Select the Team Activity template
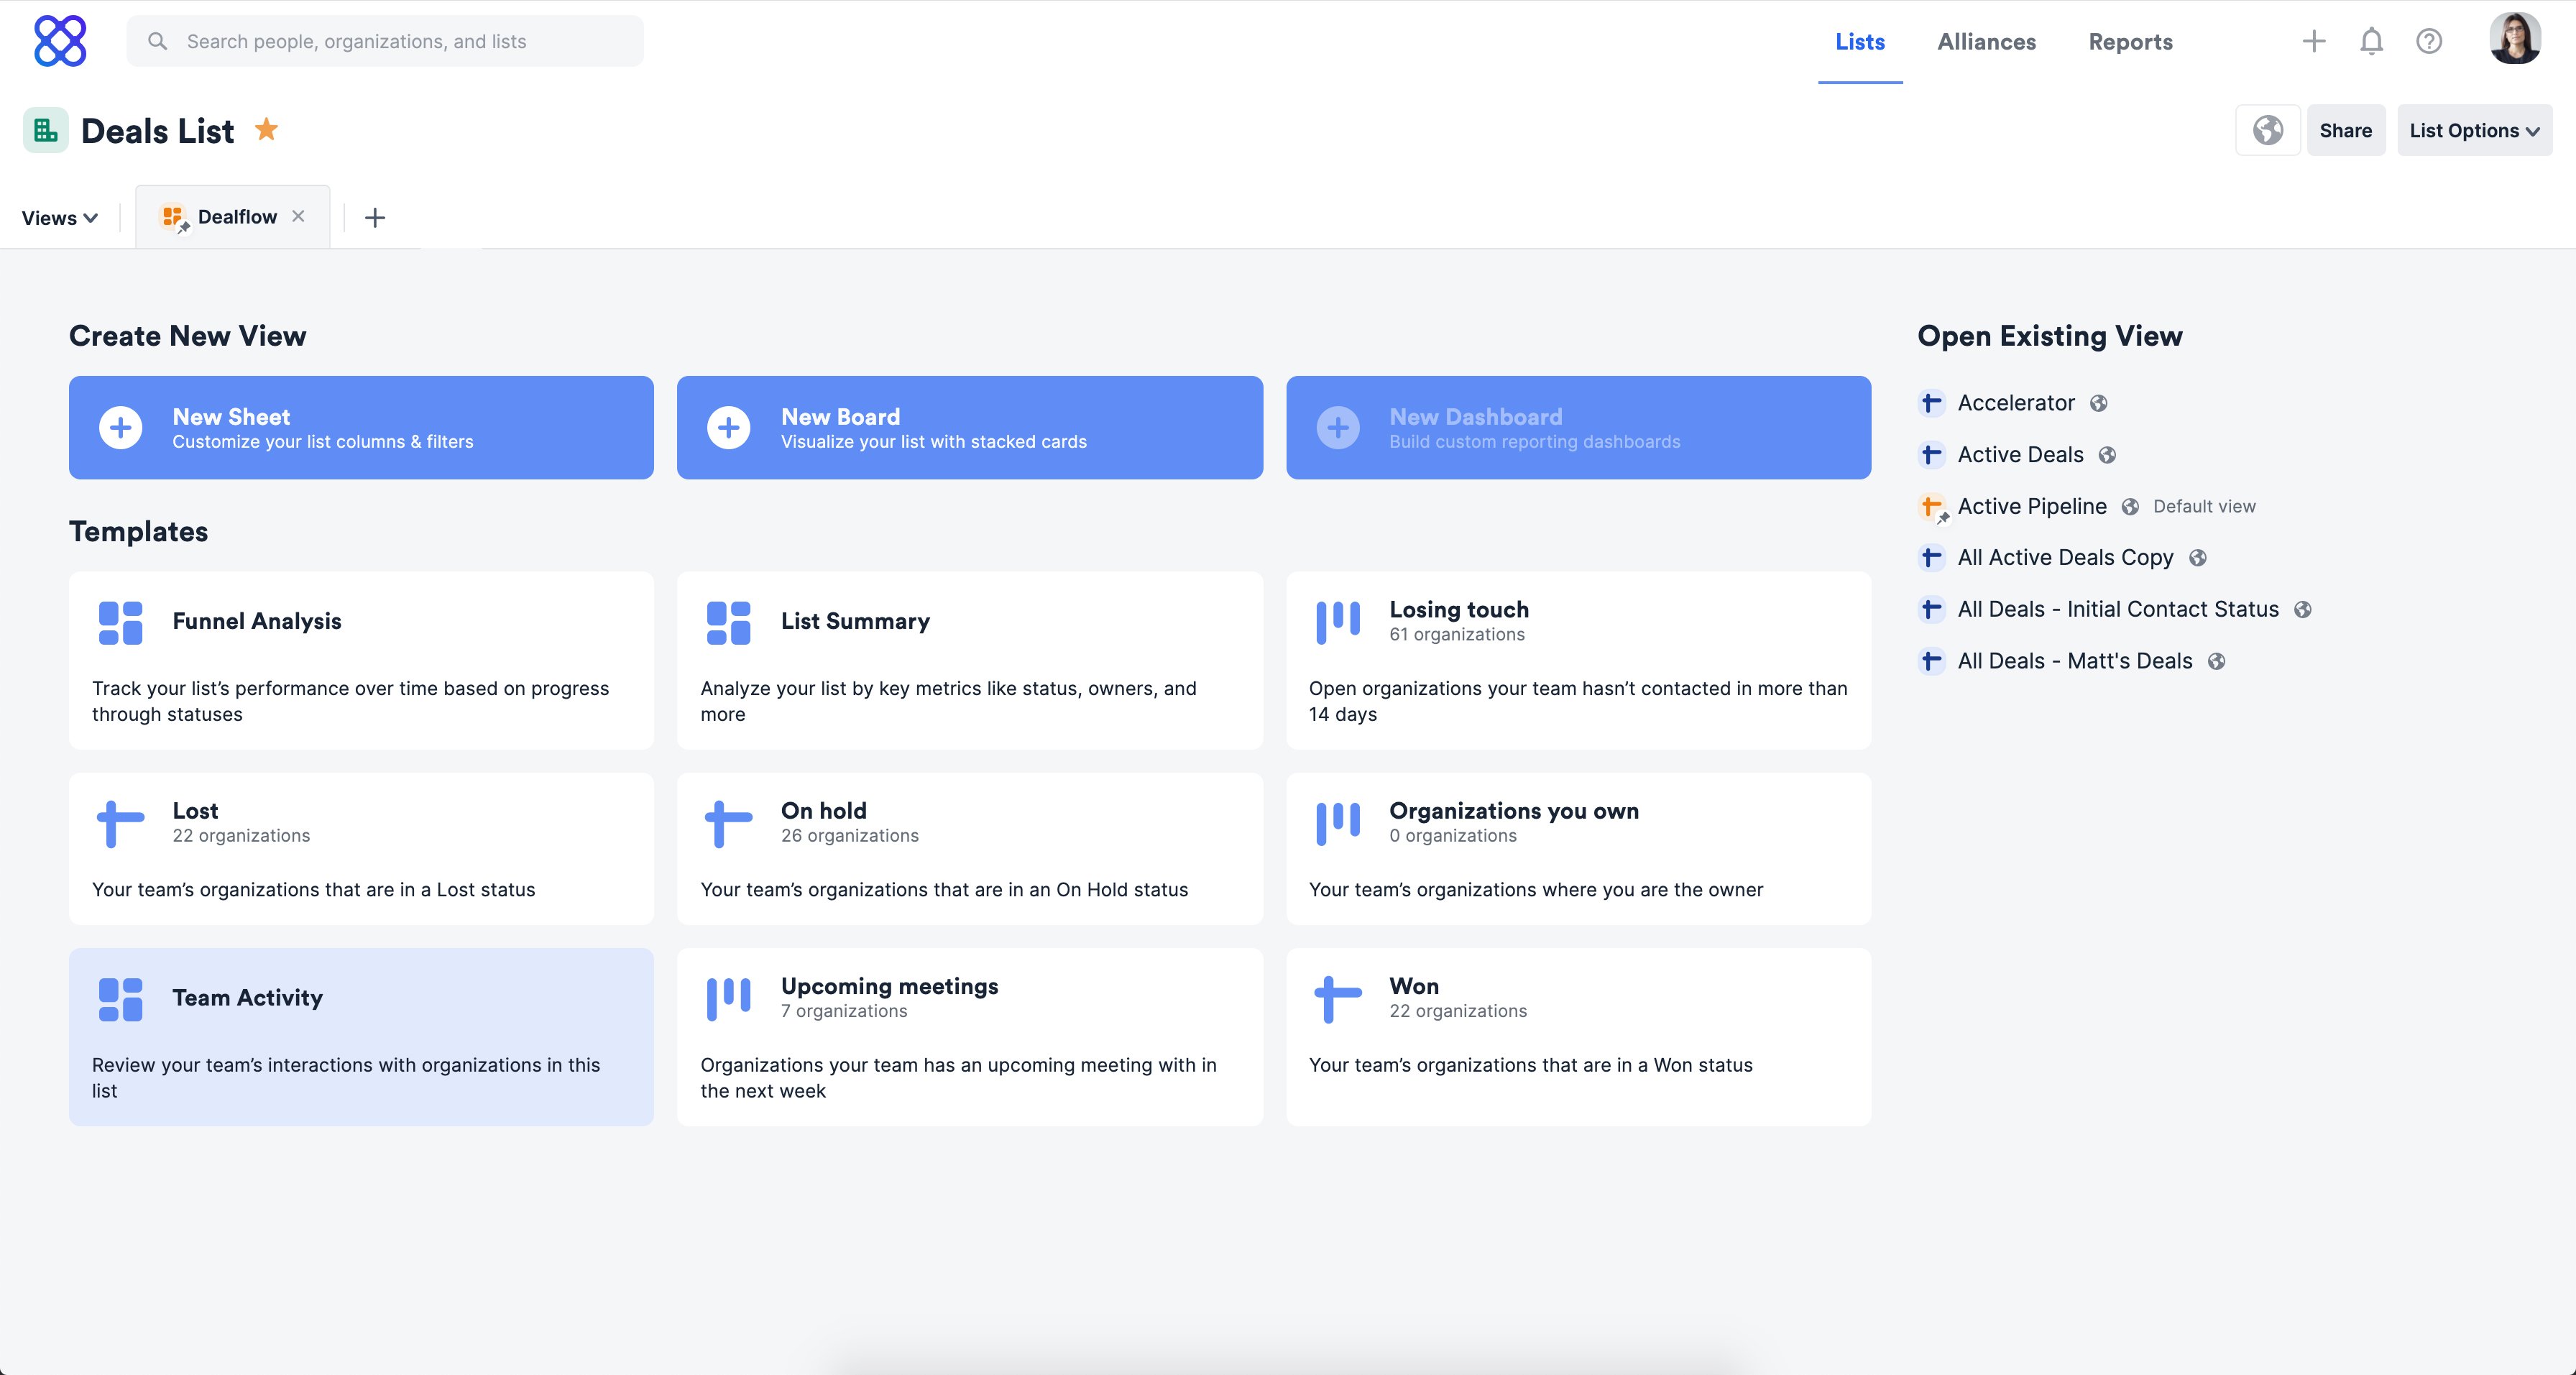The height and width of the screenshot is (1375, 2576). pyautogui.click(x=361, y=1037)
